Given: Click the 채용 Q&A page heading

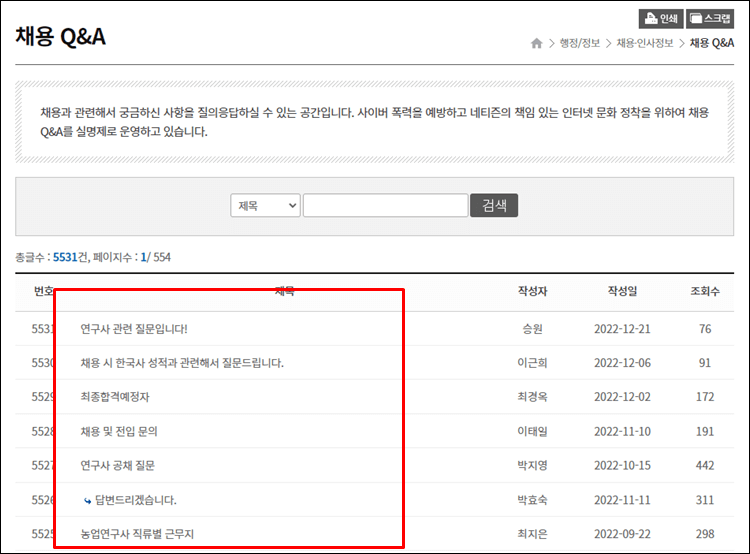Looking at the screenshot, I should tap(60, 36).
